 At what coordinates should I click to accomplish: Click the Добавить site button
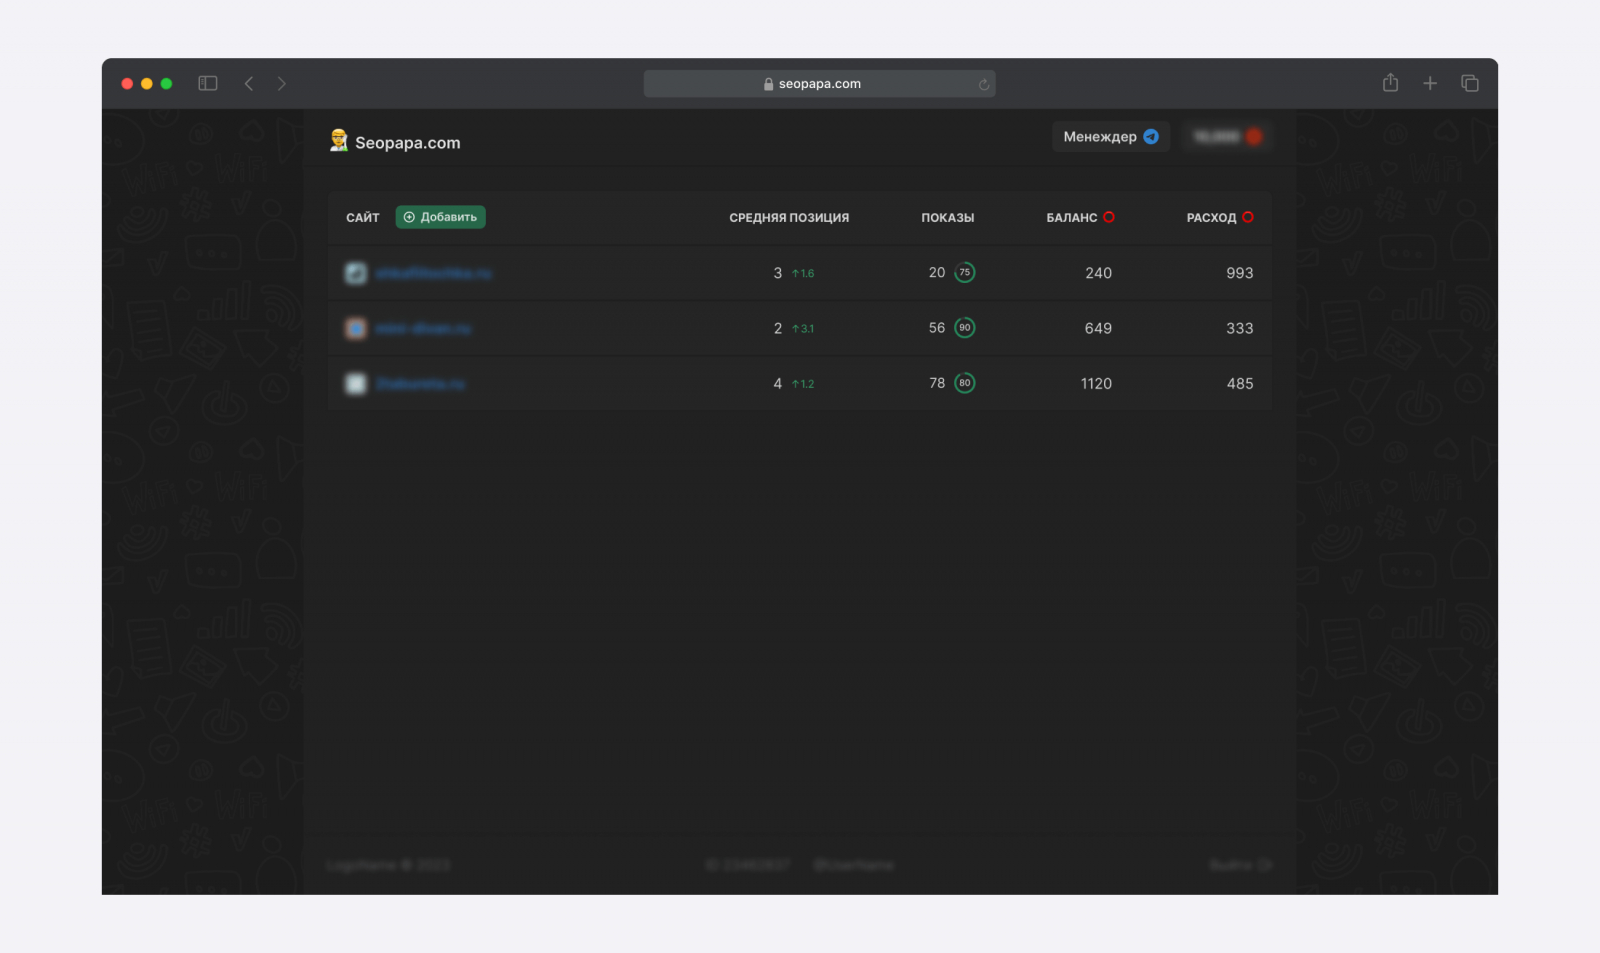click(x=440, y=217)
